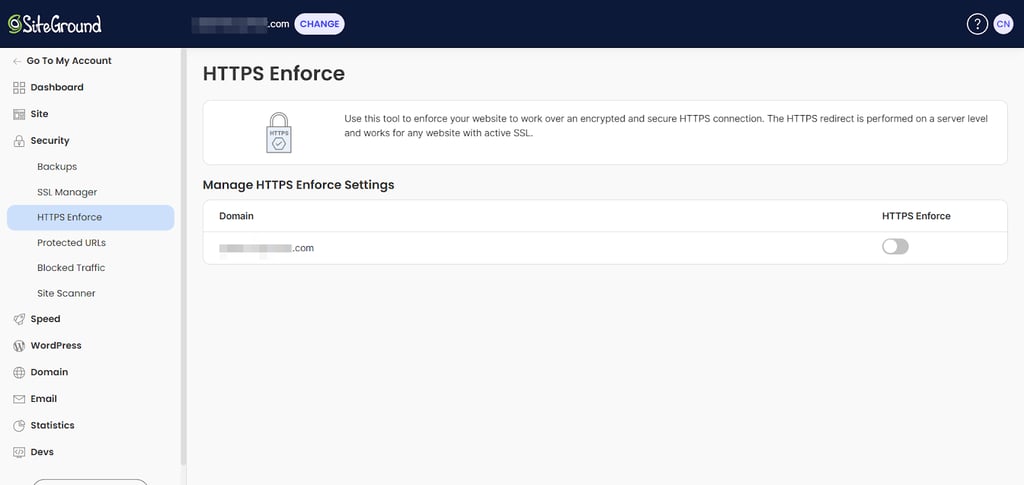Collapse the Security menu section
The image size is (1024, 485).
(x=50, y=141)
